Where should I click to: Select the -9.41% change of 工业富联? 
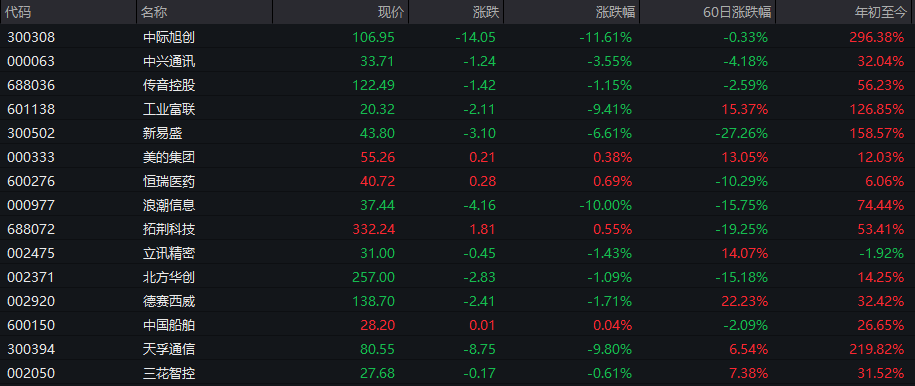point(609,109)
